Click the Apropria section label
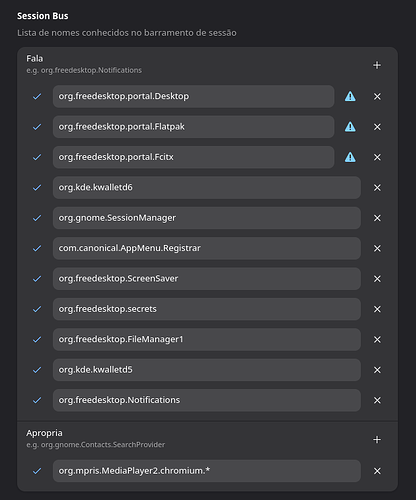 click(x=44, y=433)
